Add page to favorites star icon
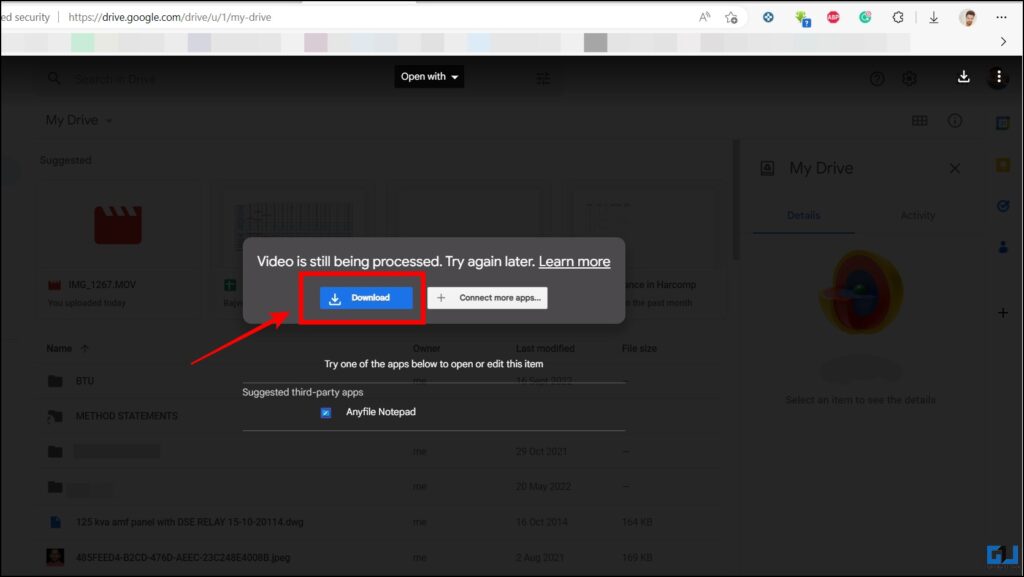 coord(731,18)
